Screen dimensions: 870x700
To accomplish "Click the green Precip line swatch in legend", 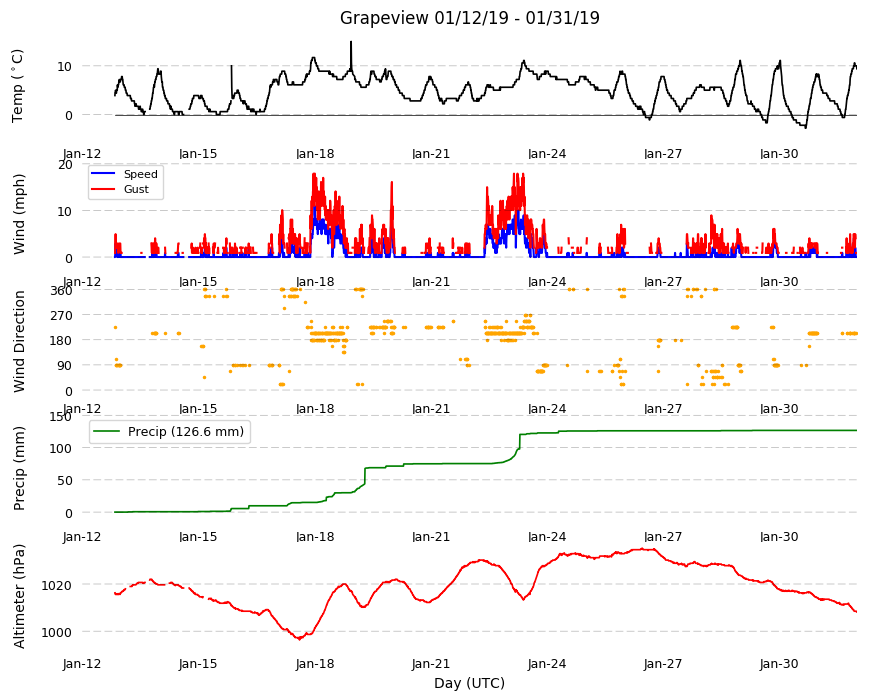I will click(107, 432).
